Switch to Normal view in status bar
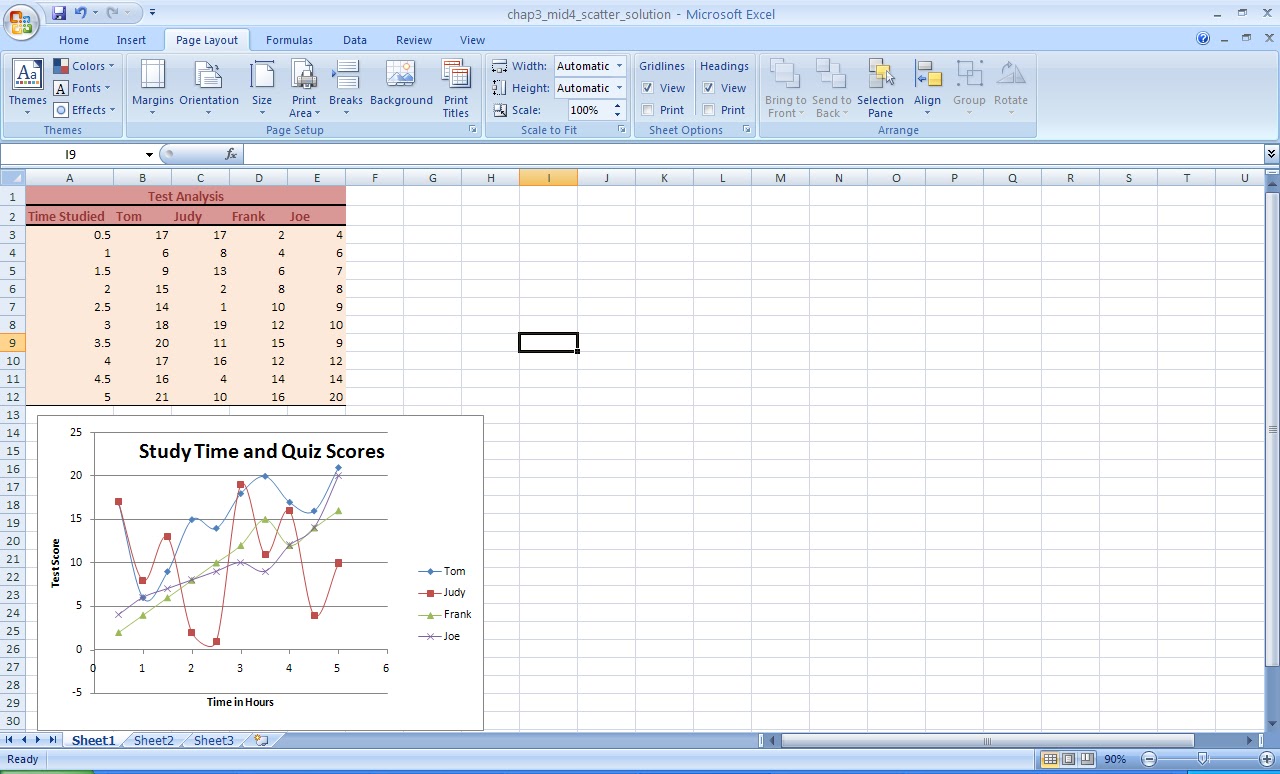Viewport: 1280px width, 774px height. (x=1050, y=759)
